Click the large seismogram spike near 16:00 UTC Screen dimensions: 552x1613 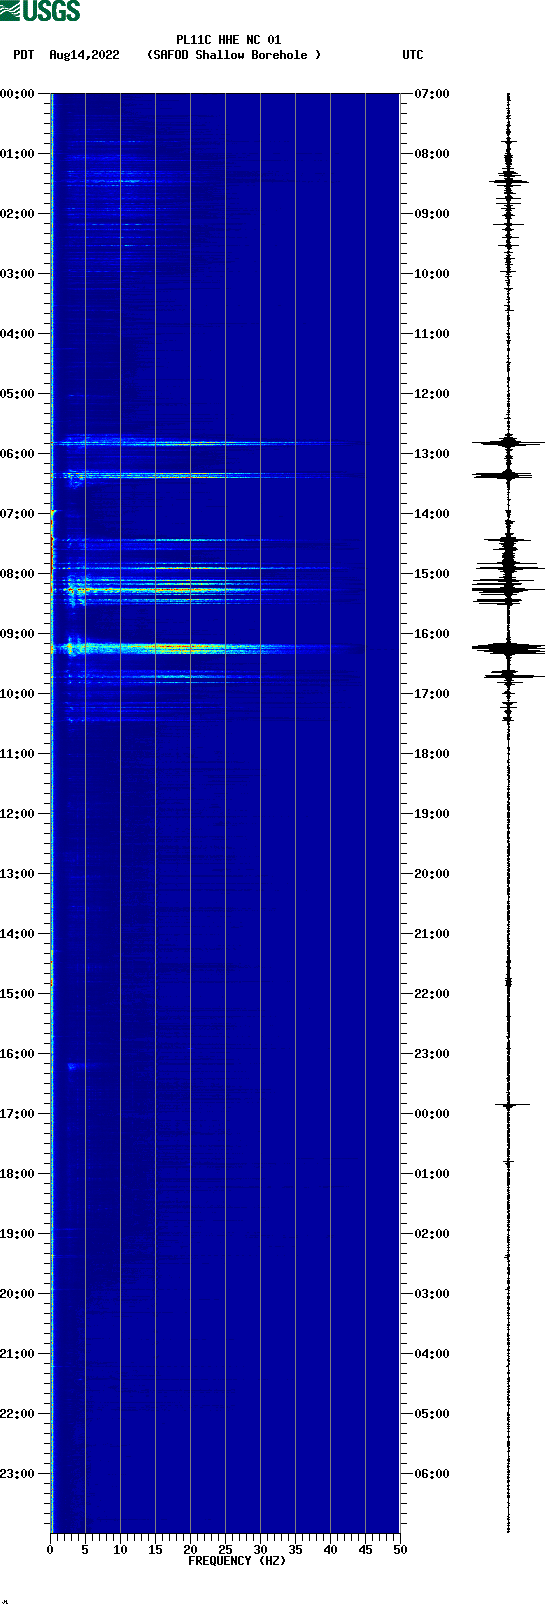point(509,649)
